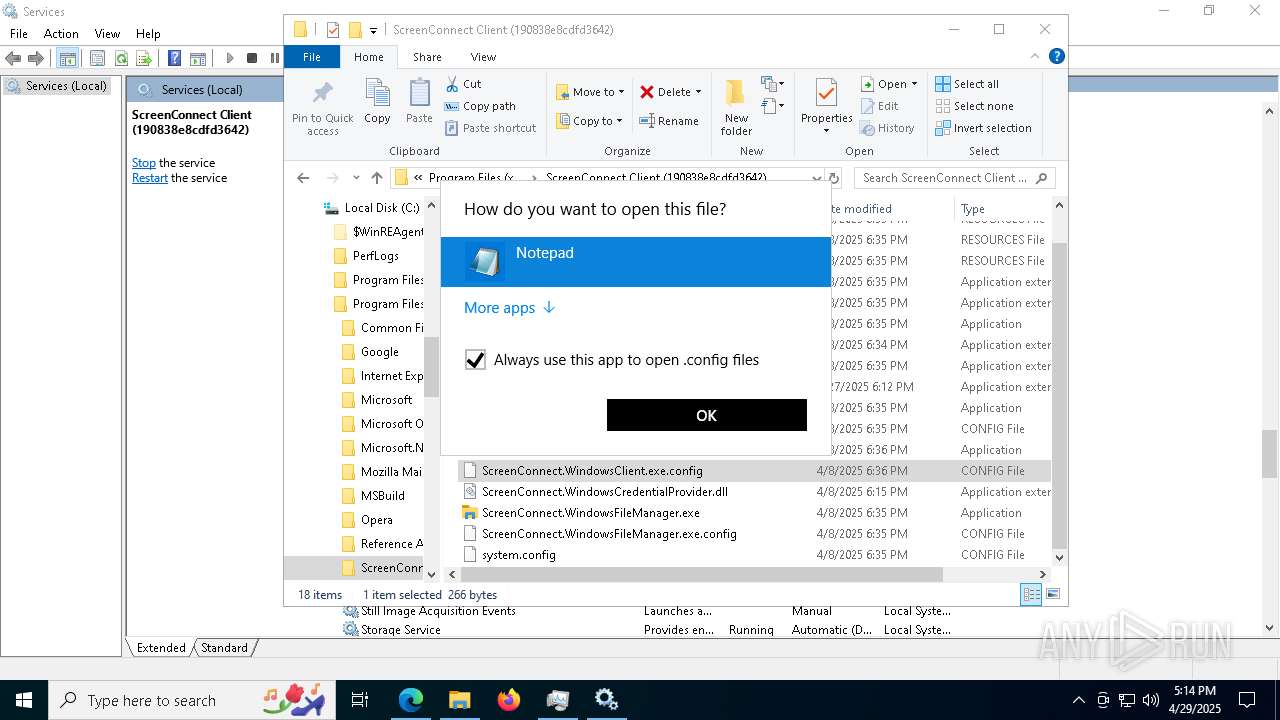Click History in the Open group
Screen dimensions: 1280x720
coord(888,128)
